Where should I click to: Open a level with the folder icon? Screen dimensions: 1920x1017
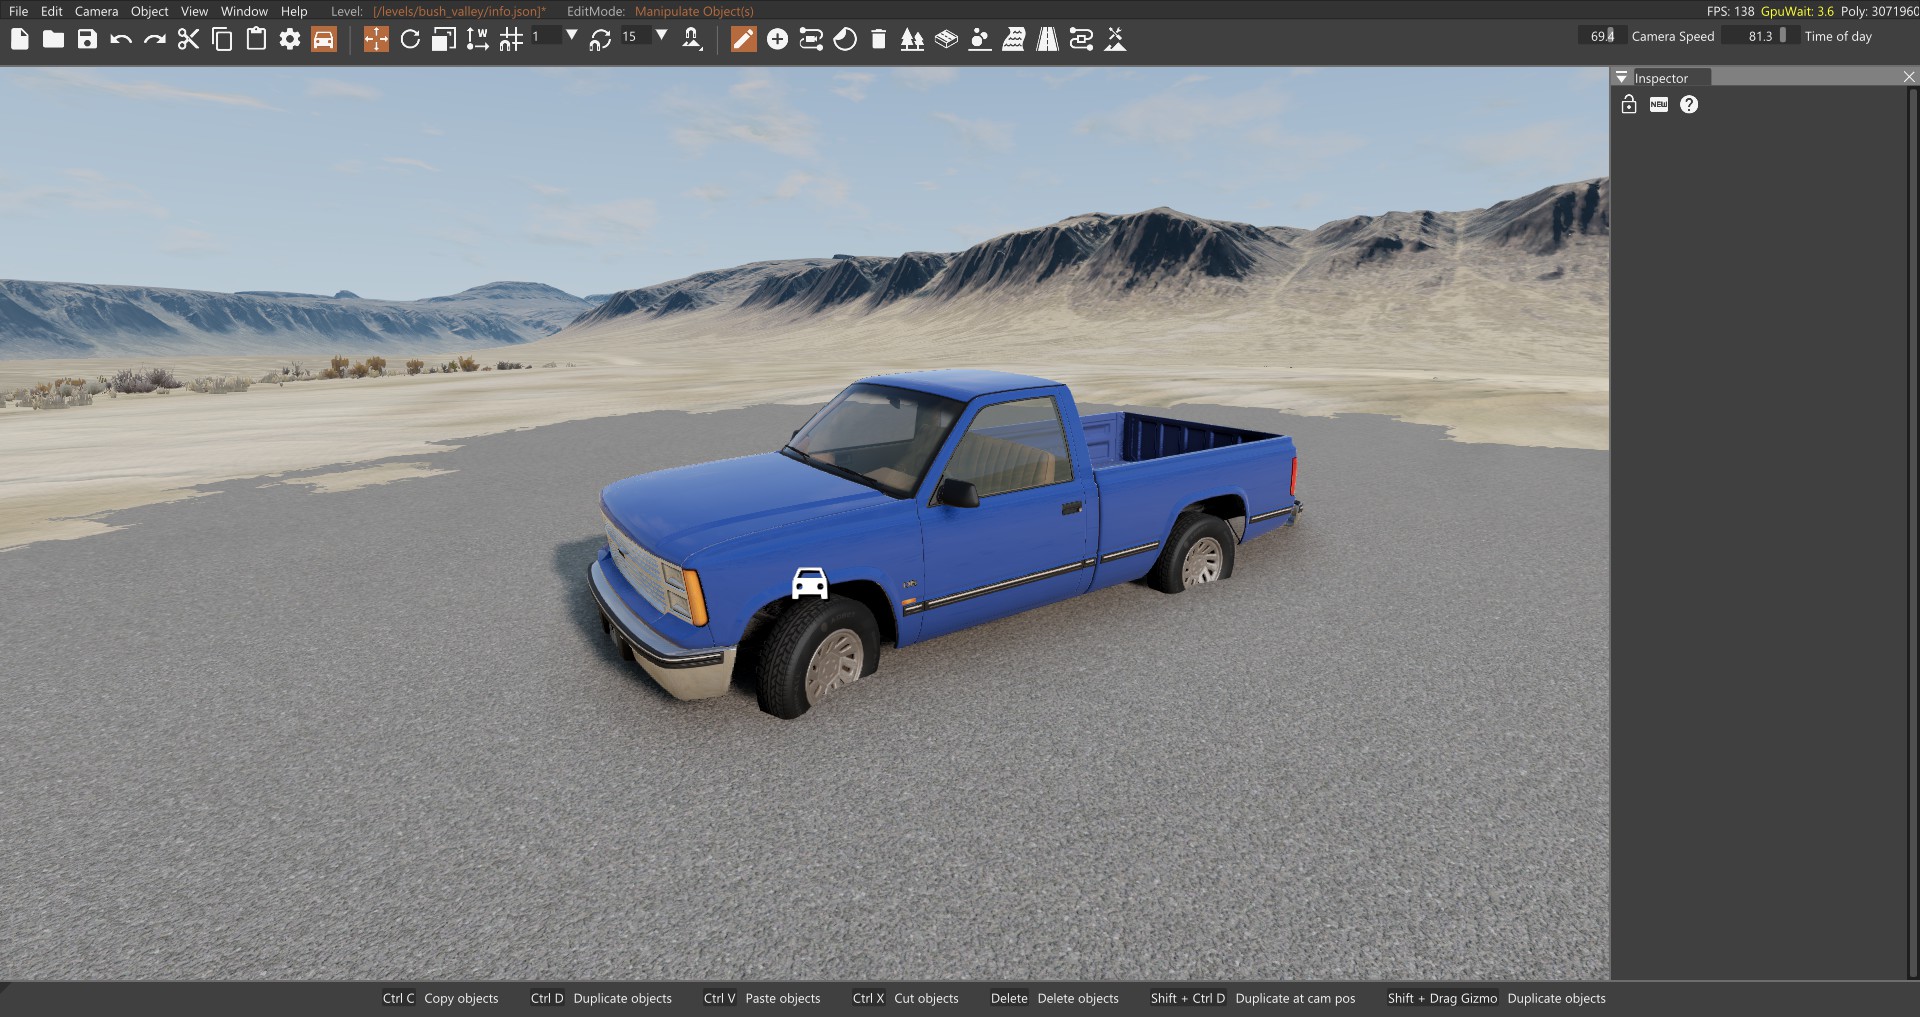click(54, 39)
